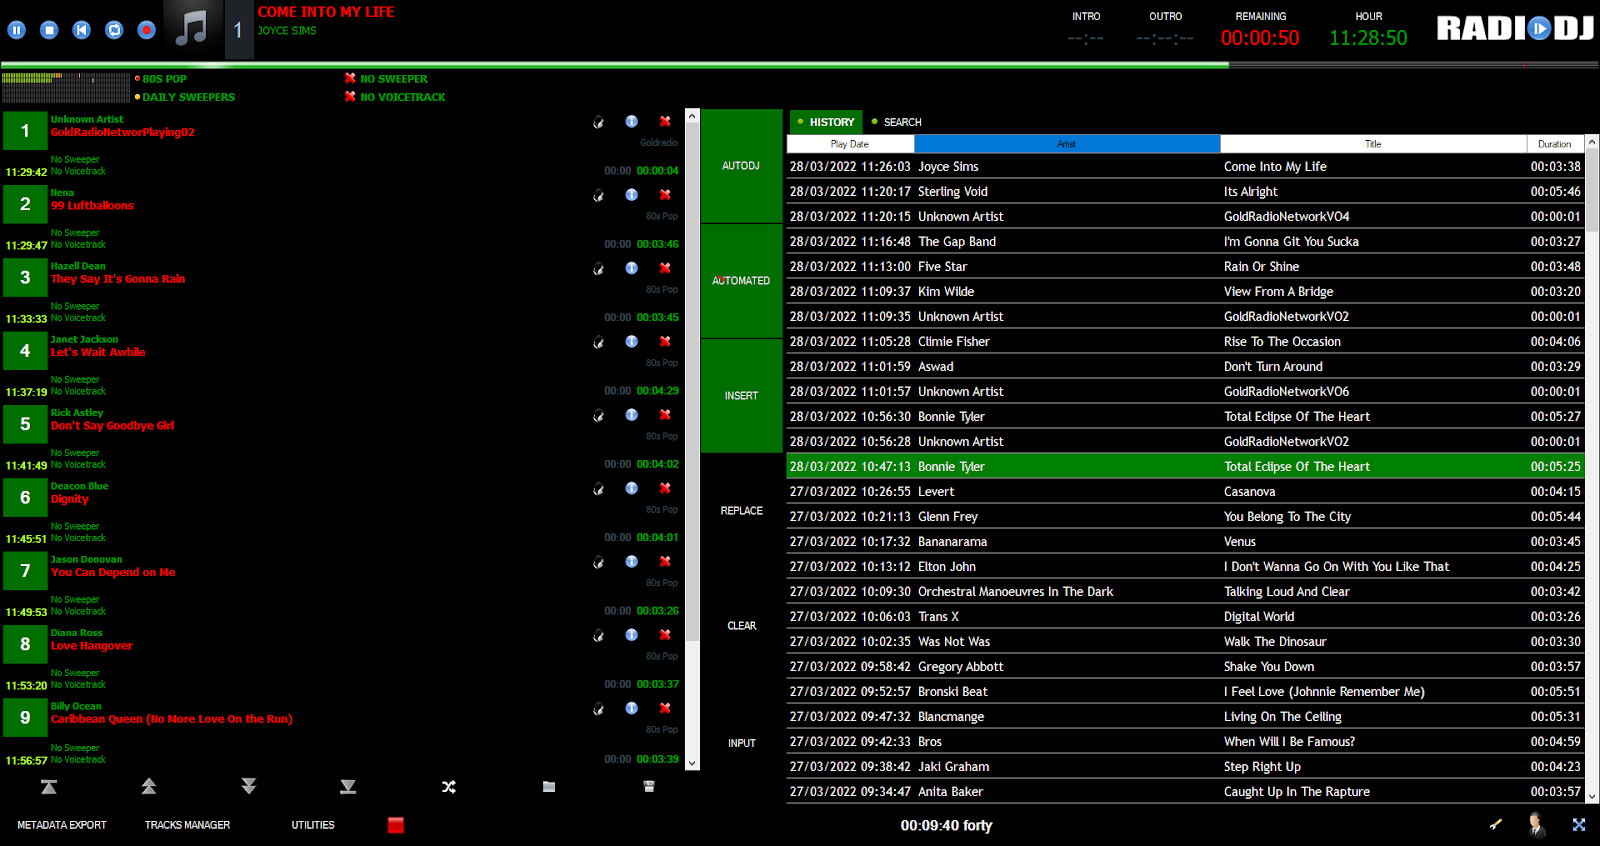Click the 80S POP rotation label
Viewport: 1600px width, 846px height.
pos(164,78)
